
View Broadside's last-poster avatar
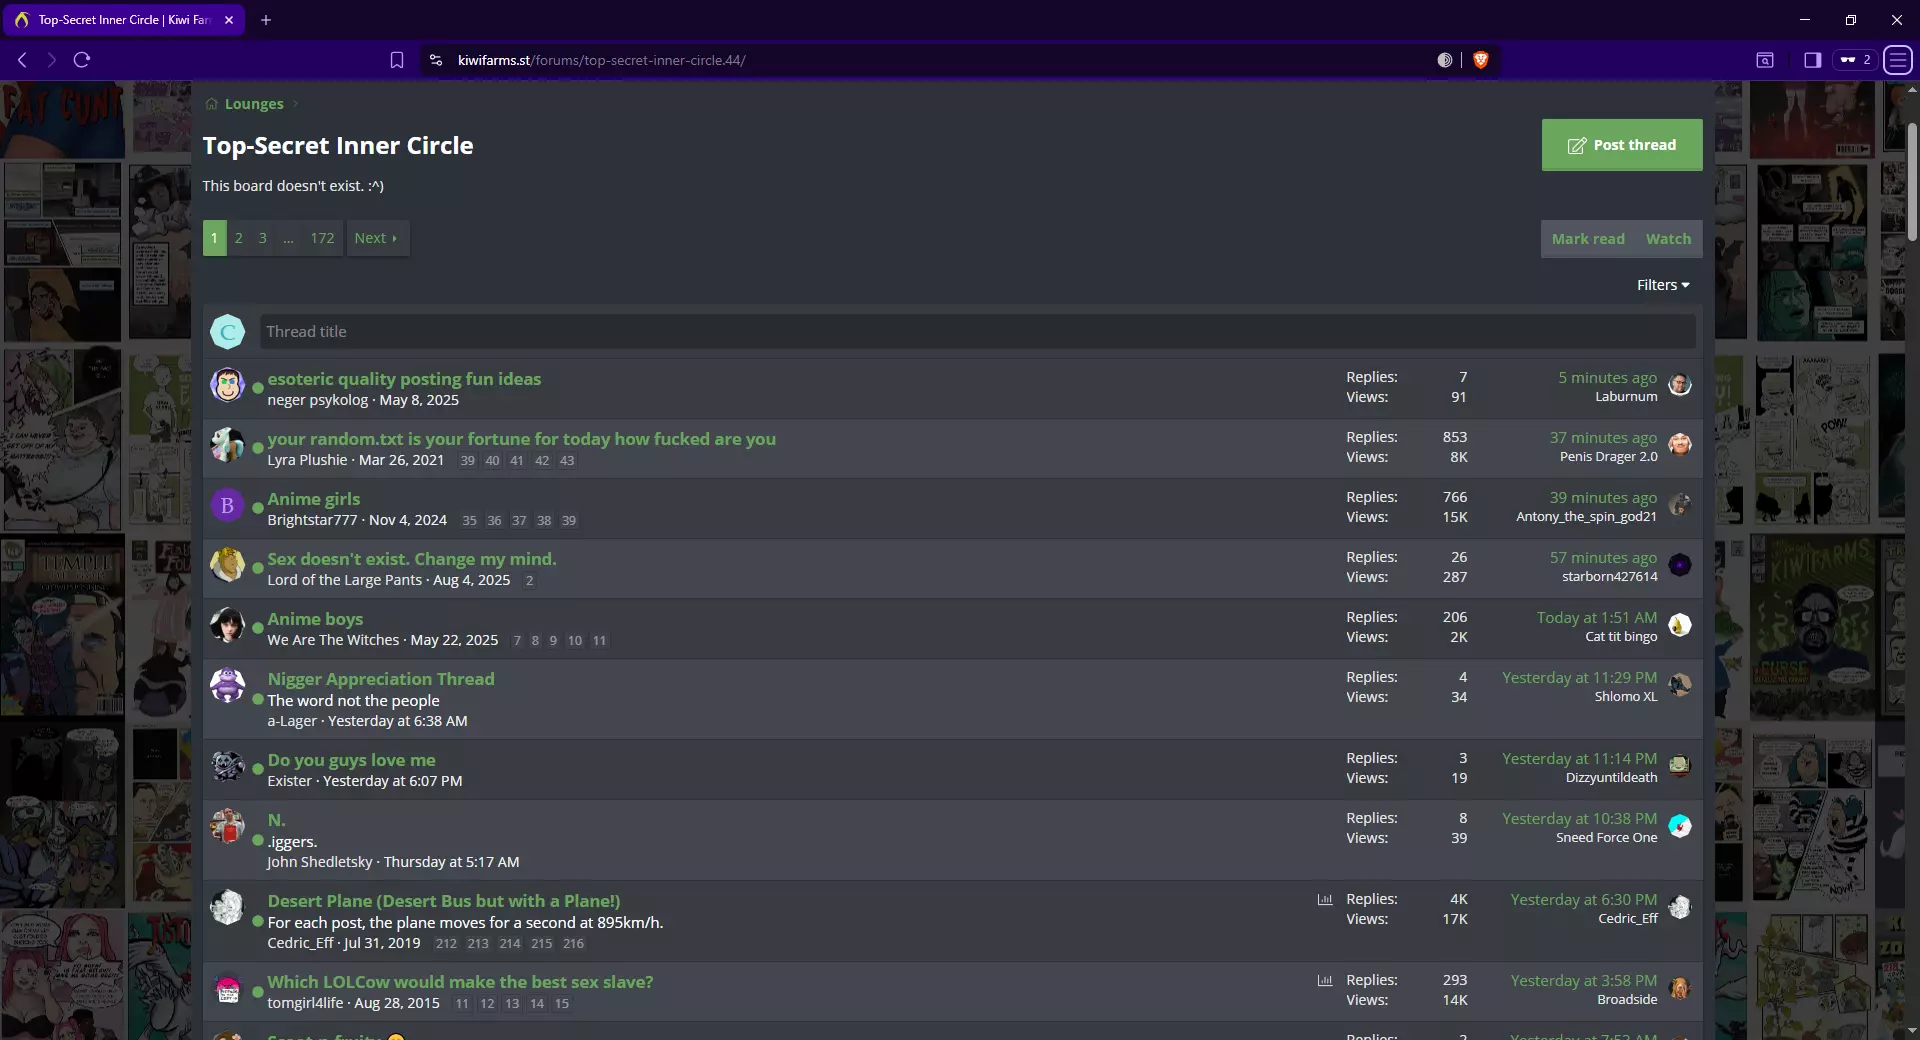1680,988
